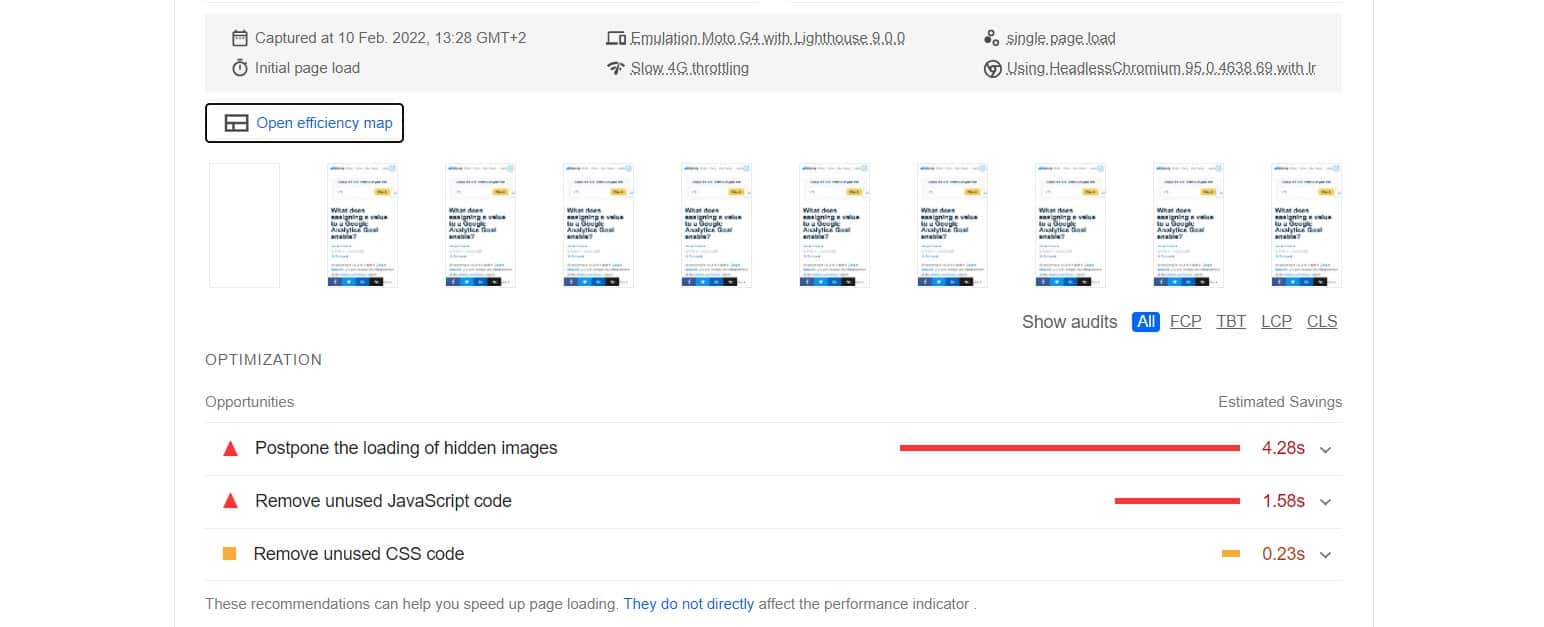Click the 1.58s savings bar
This screenshot has width=1544, height=627.
pyautogui.click(x=1177, y=500)
